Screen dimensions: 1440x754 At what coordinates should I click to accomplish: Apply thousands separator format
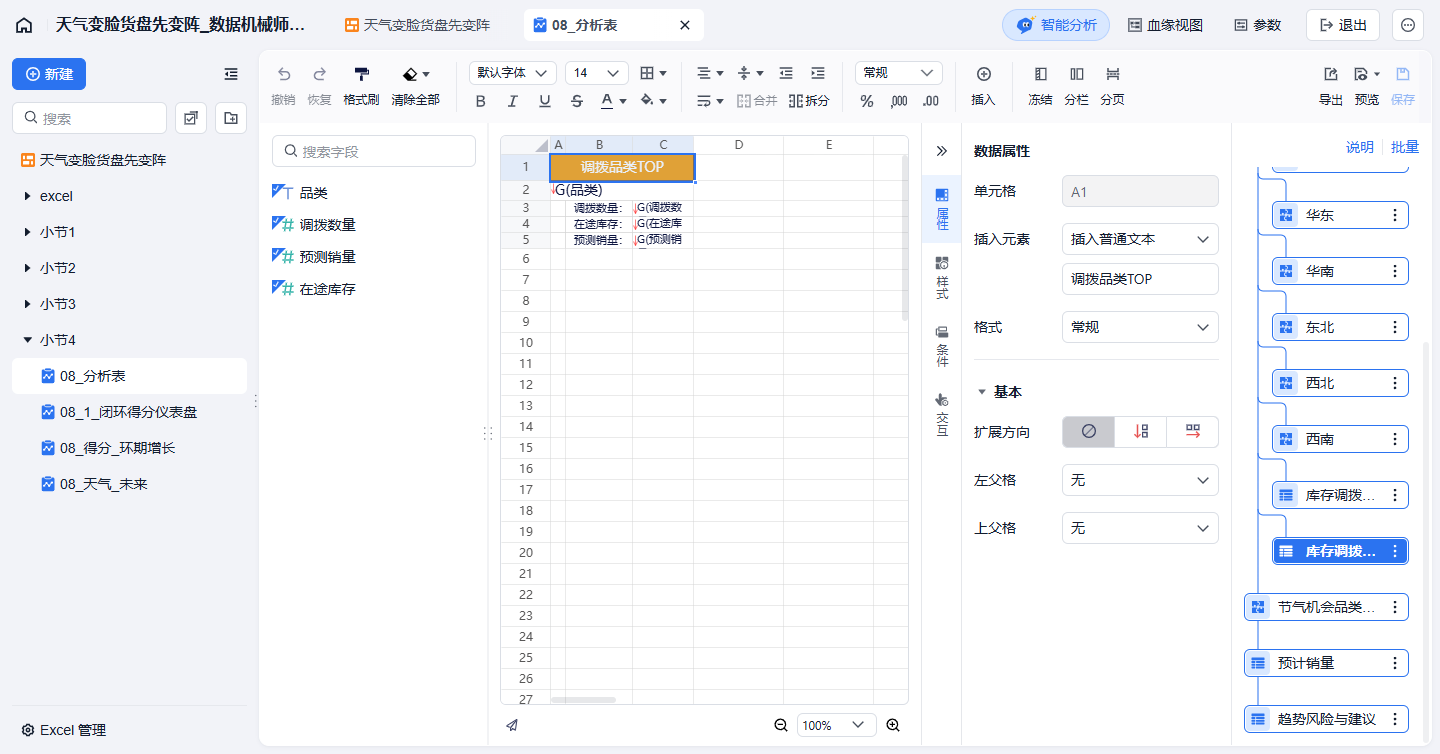[899, 101]
